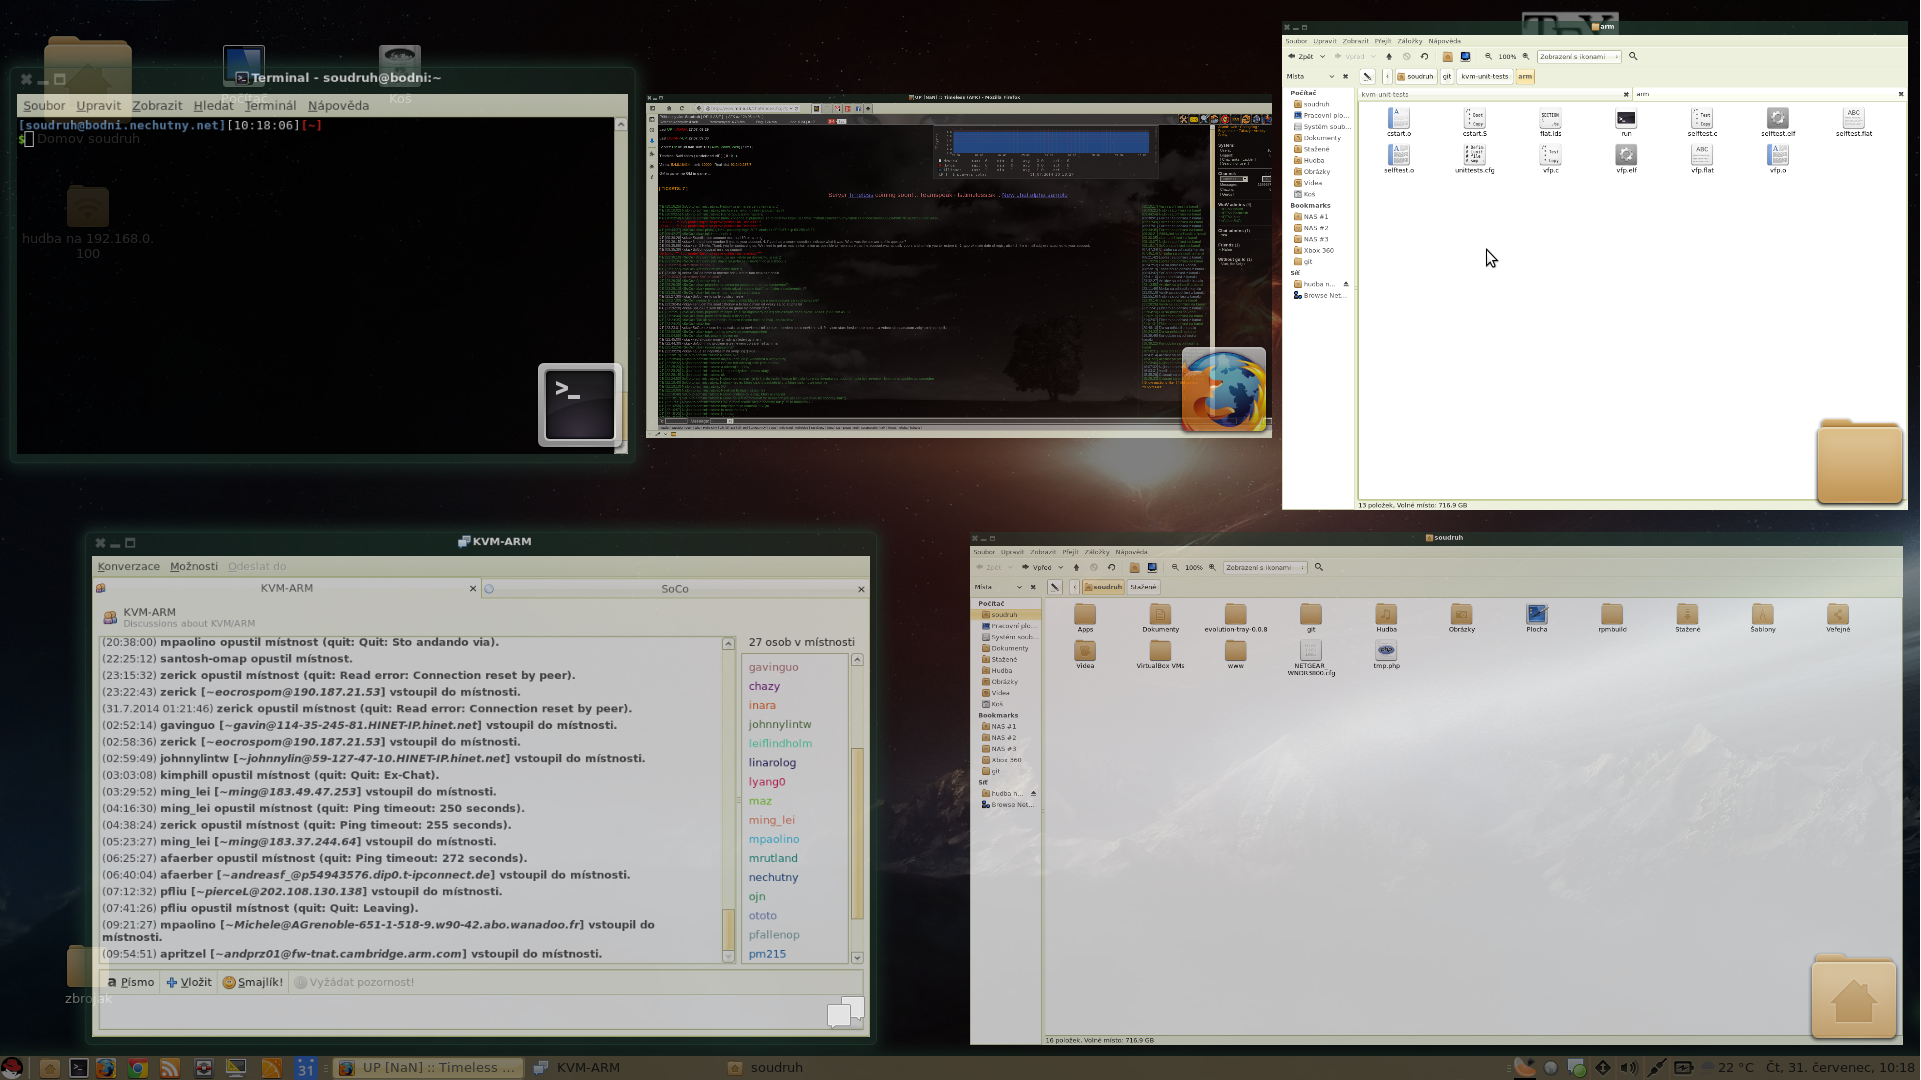The height and width of the screenshot is (1080, 1921).
Task: Click Stažené breadcrumb in soudruh window
Action: (x=1143, y=587)
